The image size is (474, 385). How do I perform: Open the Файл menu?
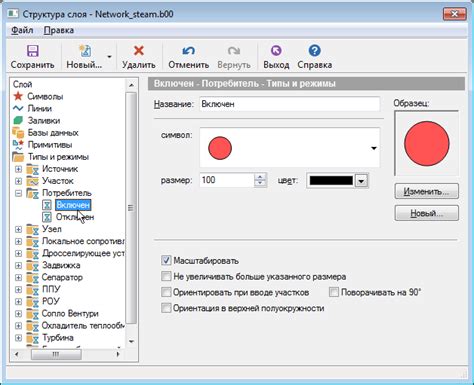click(x=22, y=30)
